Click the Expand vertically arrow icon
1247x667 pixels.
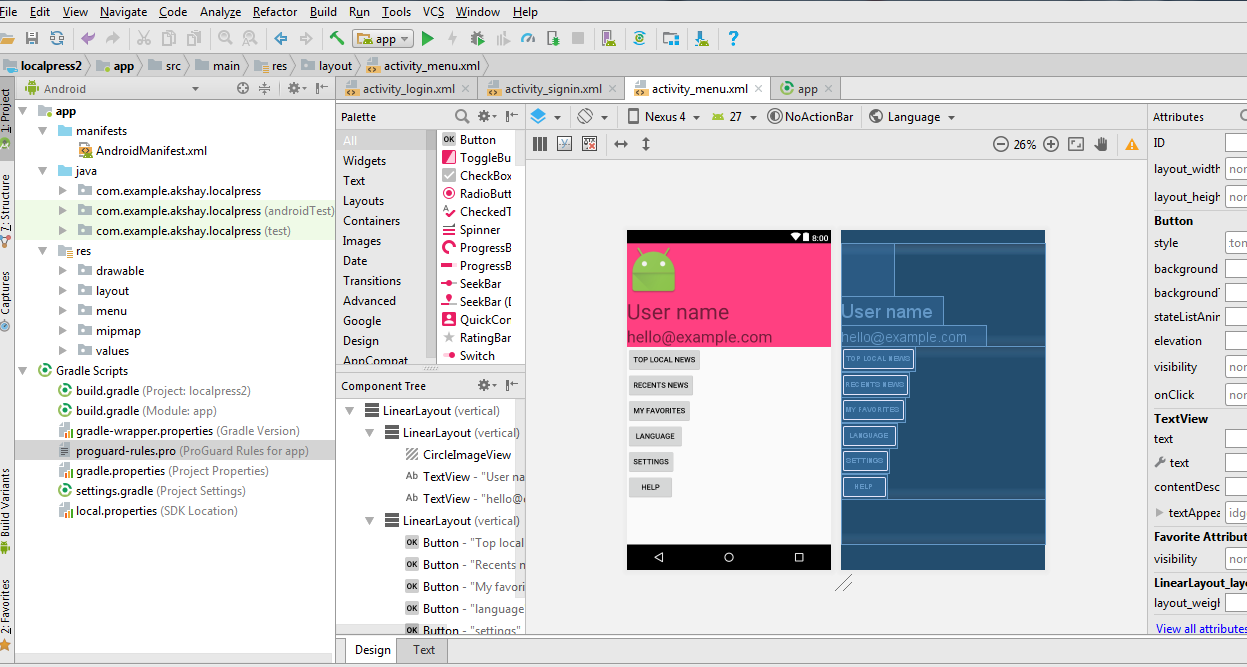point(646,144)
